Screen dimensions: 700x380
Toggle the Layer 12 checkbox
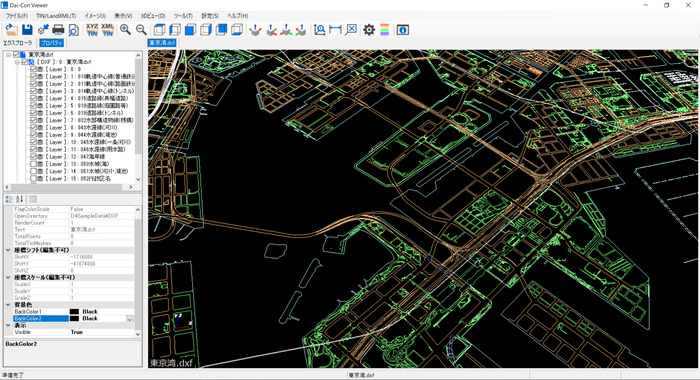tap(33, 157)
